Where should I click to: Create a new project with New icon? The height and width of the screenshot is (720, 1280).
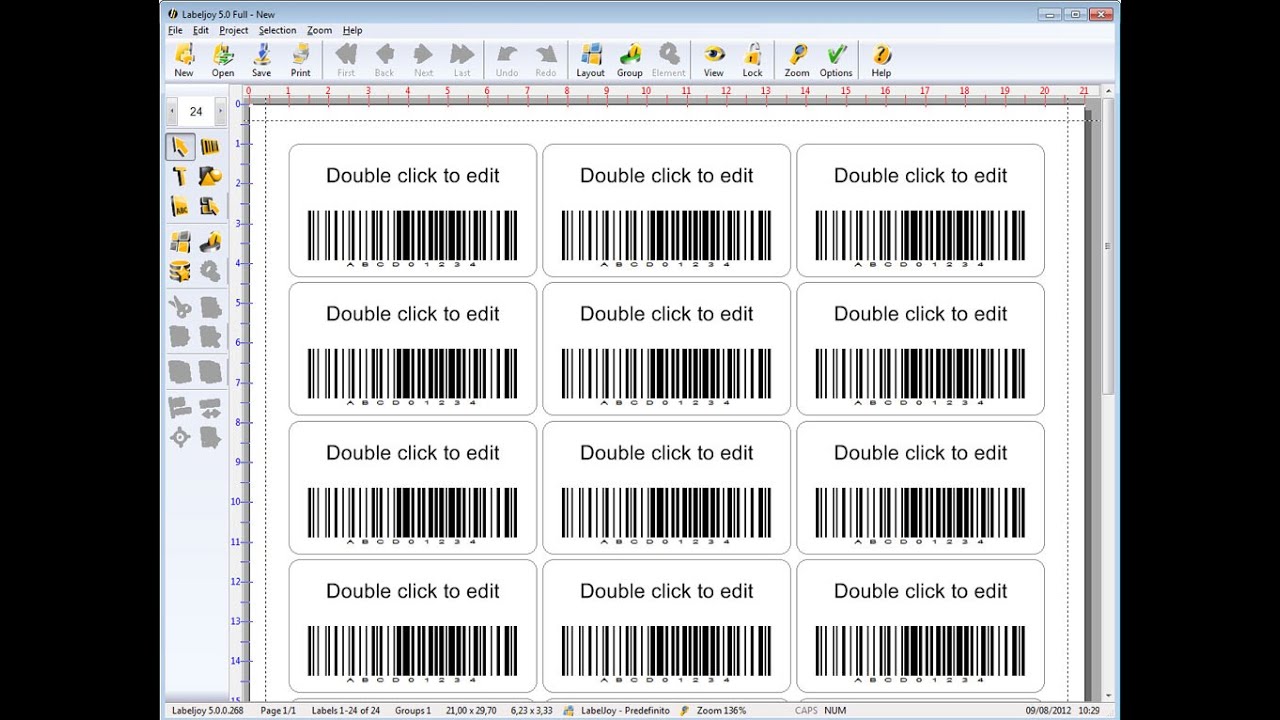[184, 60]
